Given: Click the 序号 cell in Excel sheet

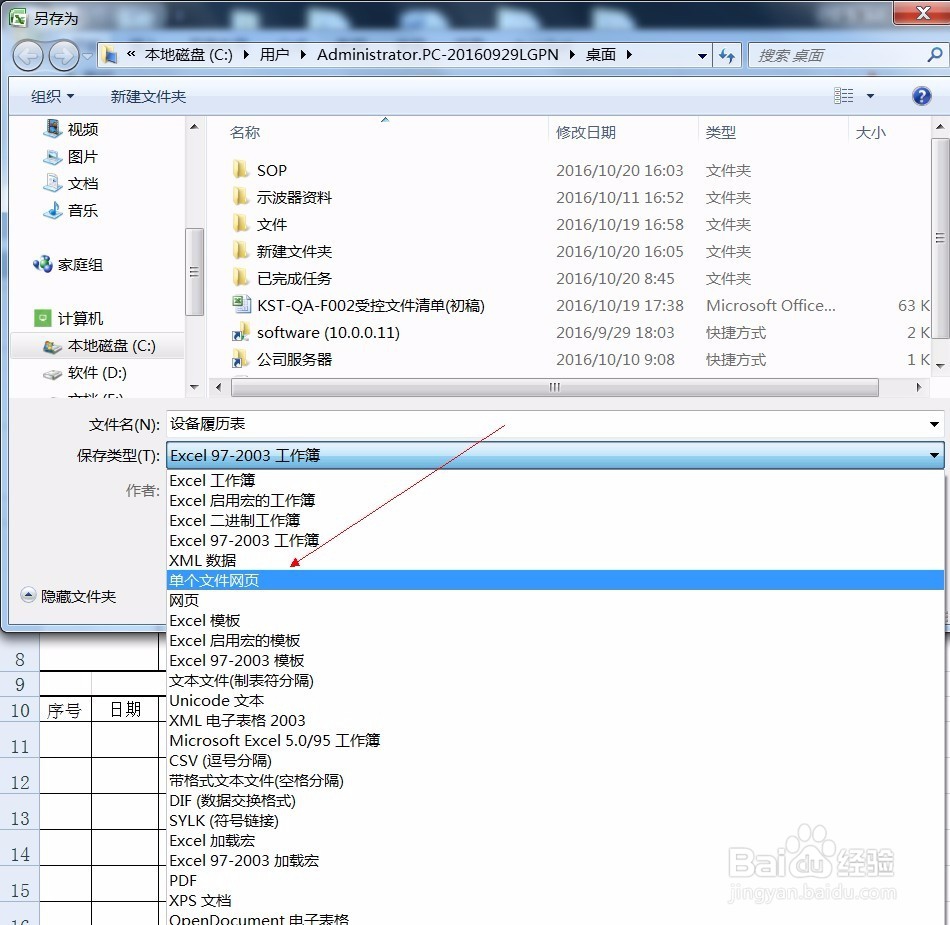Looking at the screenshot, I should [x=65, y=709].
